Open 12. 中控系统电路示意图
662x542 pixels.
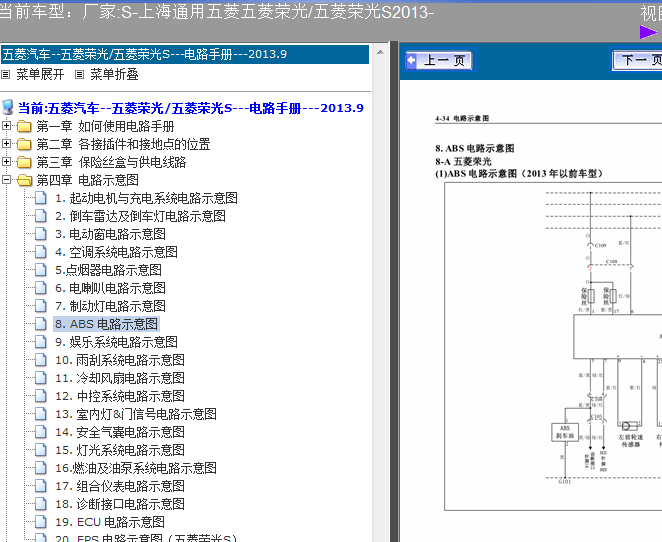(120, 396)
